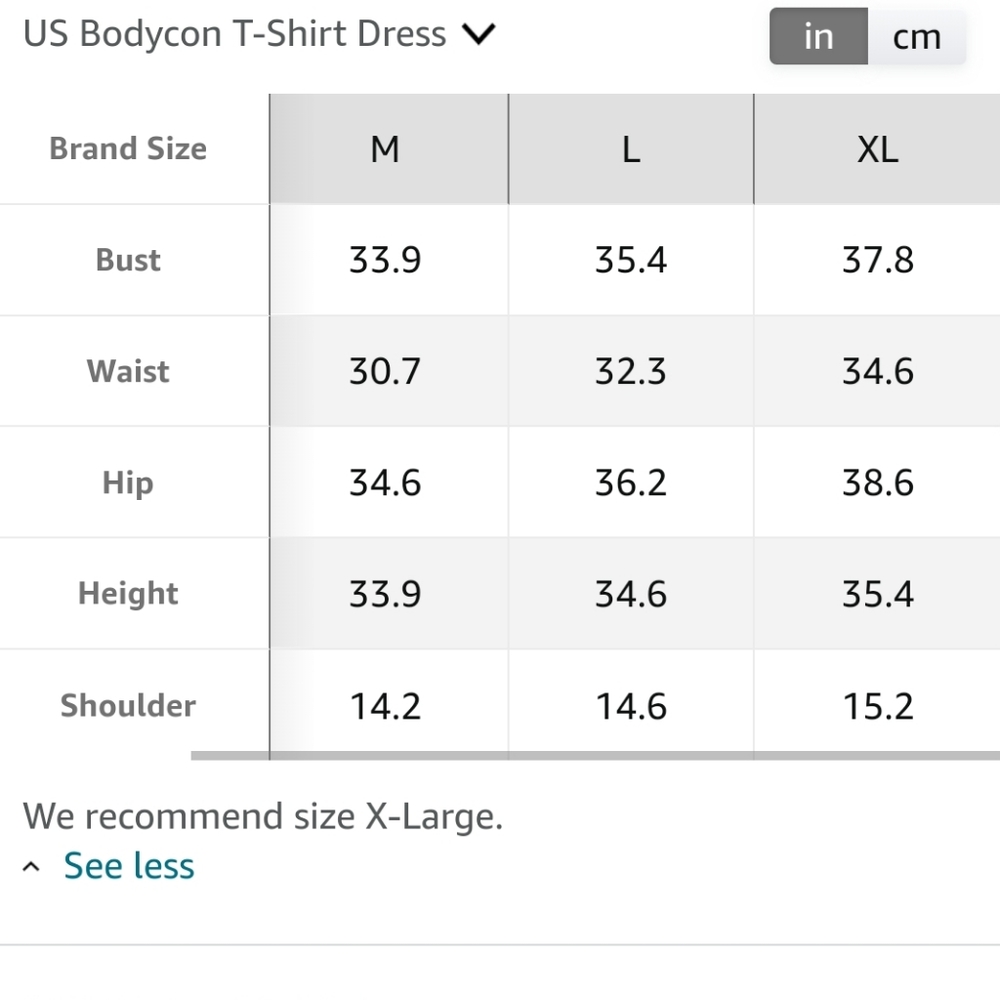Viewport: 1000px width, 1000px height.
Task: Click the Height row label
Action: [128, 594]
